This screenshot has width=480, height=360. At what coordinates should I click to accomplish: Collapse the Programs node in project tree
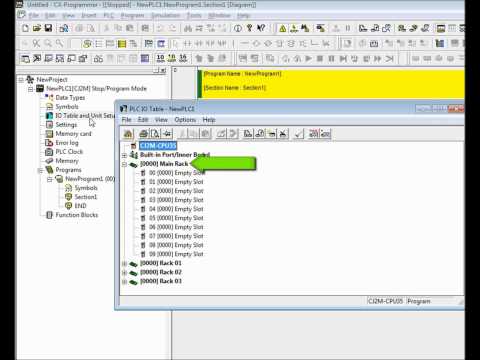tap(40, 170)
